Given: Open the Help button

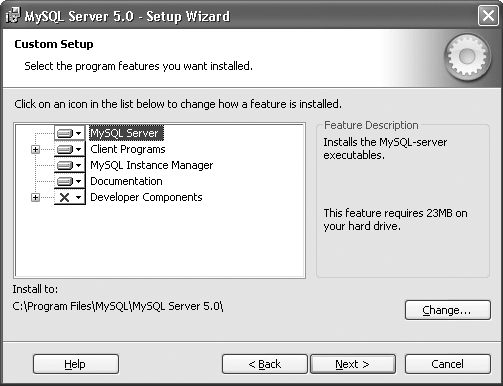Looking at the screenshot, I should (x=76, y=364).
